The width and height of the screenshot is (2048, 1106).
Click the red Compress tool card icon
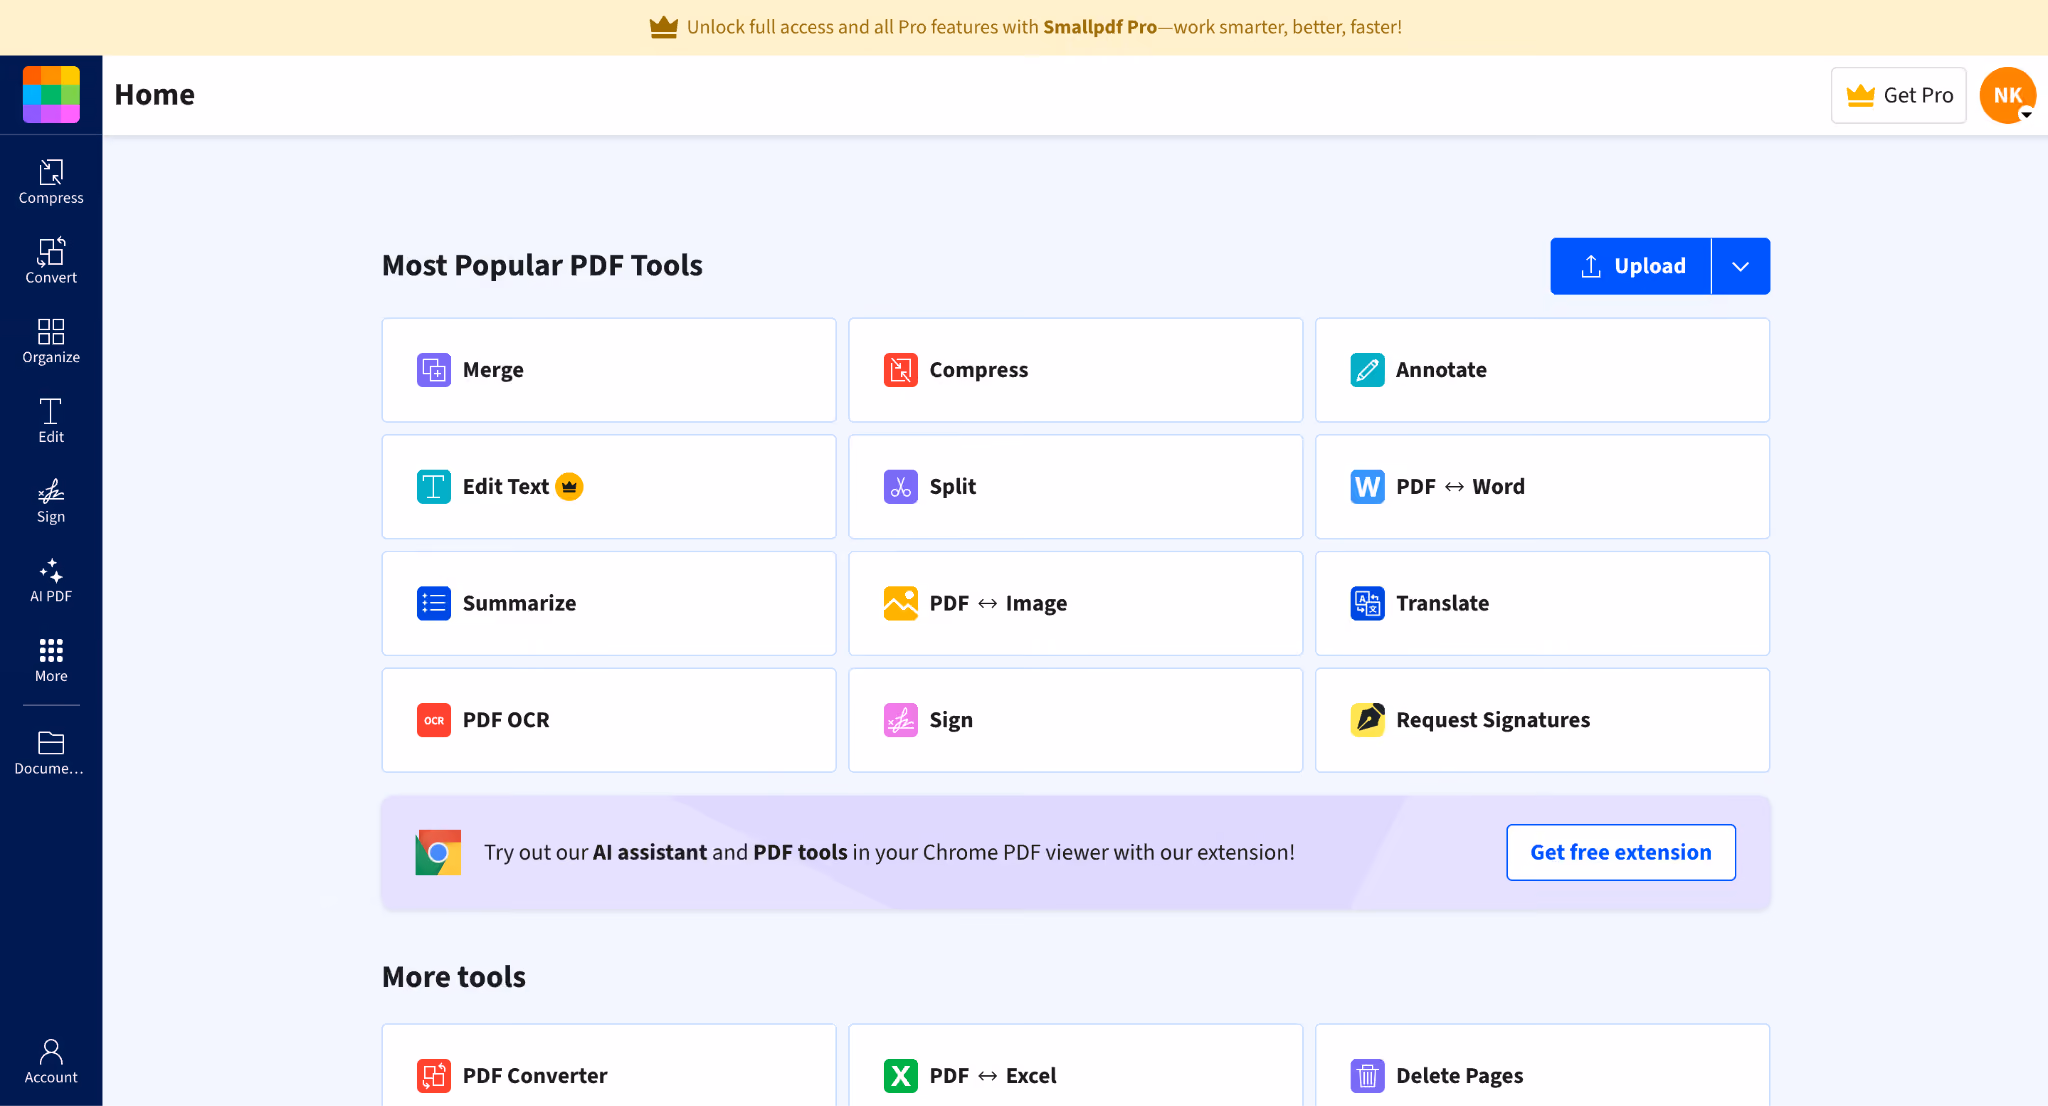click(x=901, y=370)
